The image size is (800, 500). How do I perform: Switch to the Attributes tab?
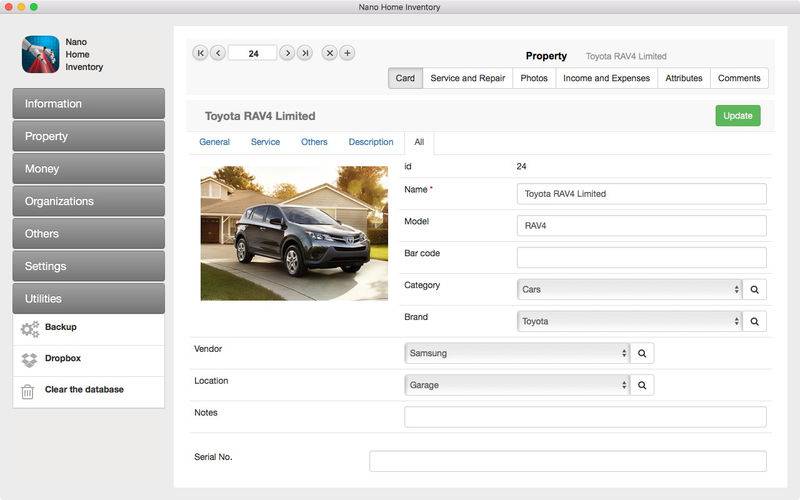pyautogui.click(x=684, y=78)
